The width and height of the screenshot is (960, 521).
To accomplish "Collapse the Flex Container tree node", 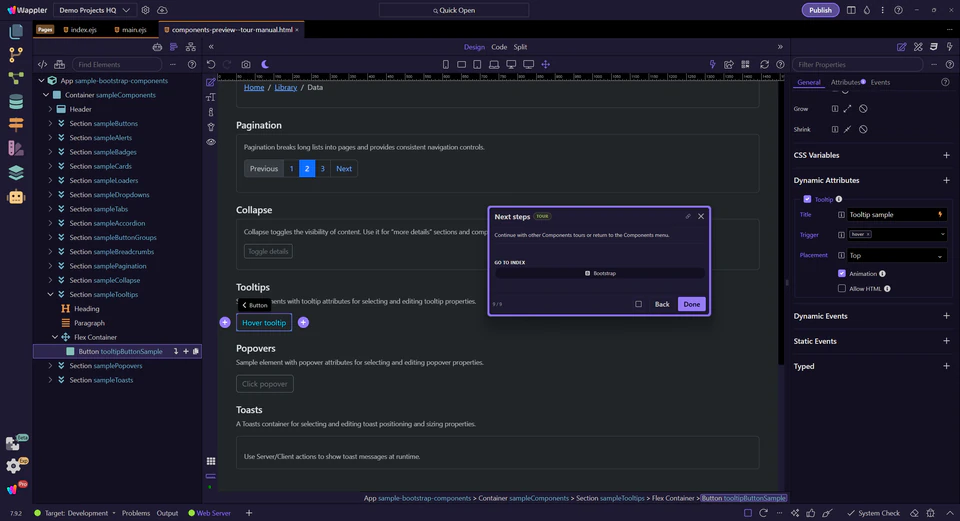I will coord(55,337).
